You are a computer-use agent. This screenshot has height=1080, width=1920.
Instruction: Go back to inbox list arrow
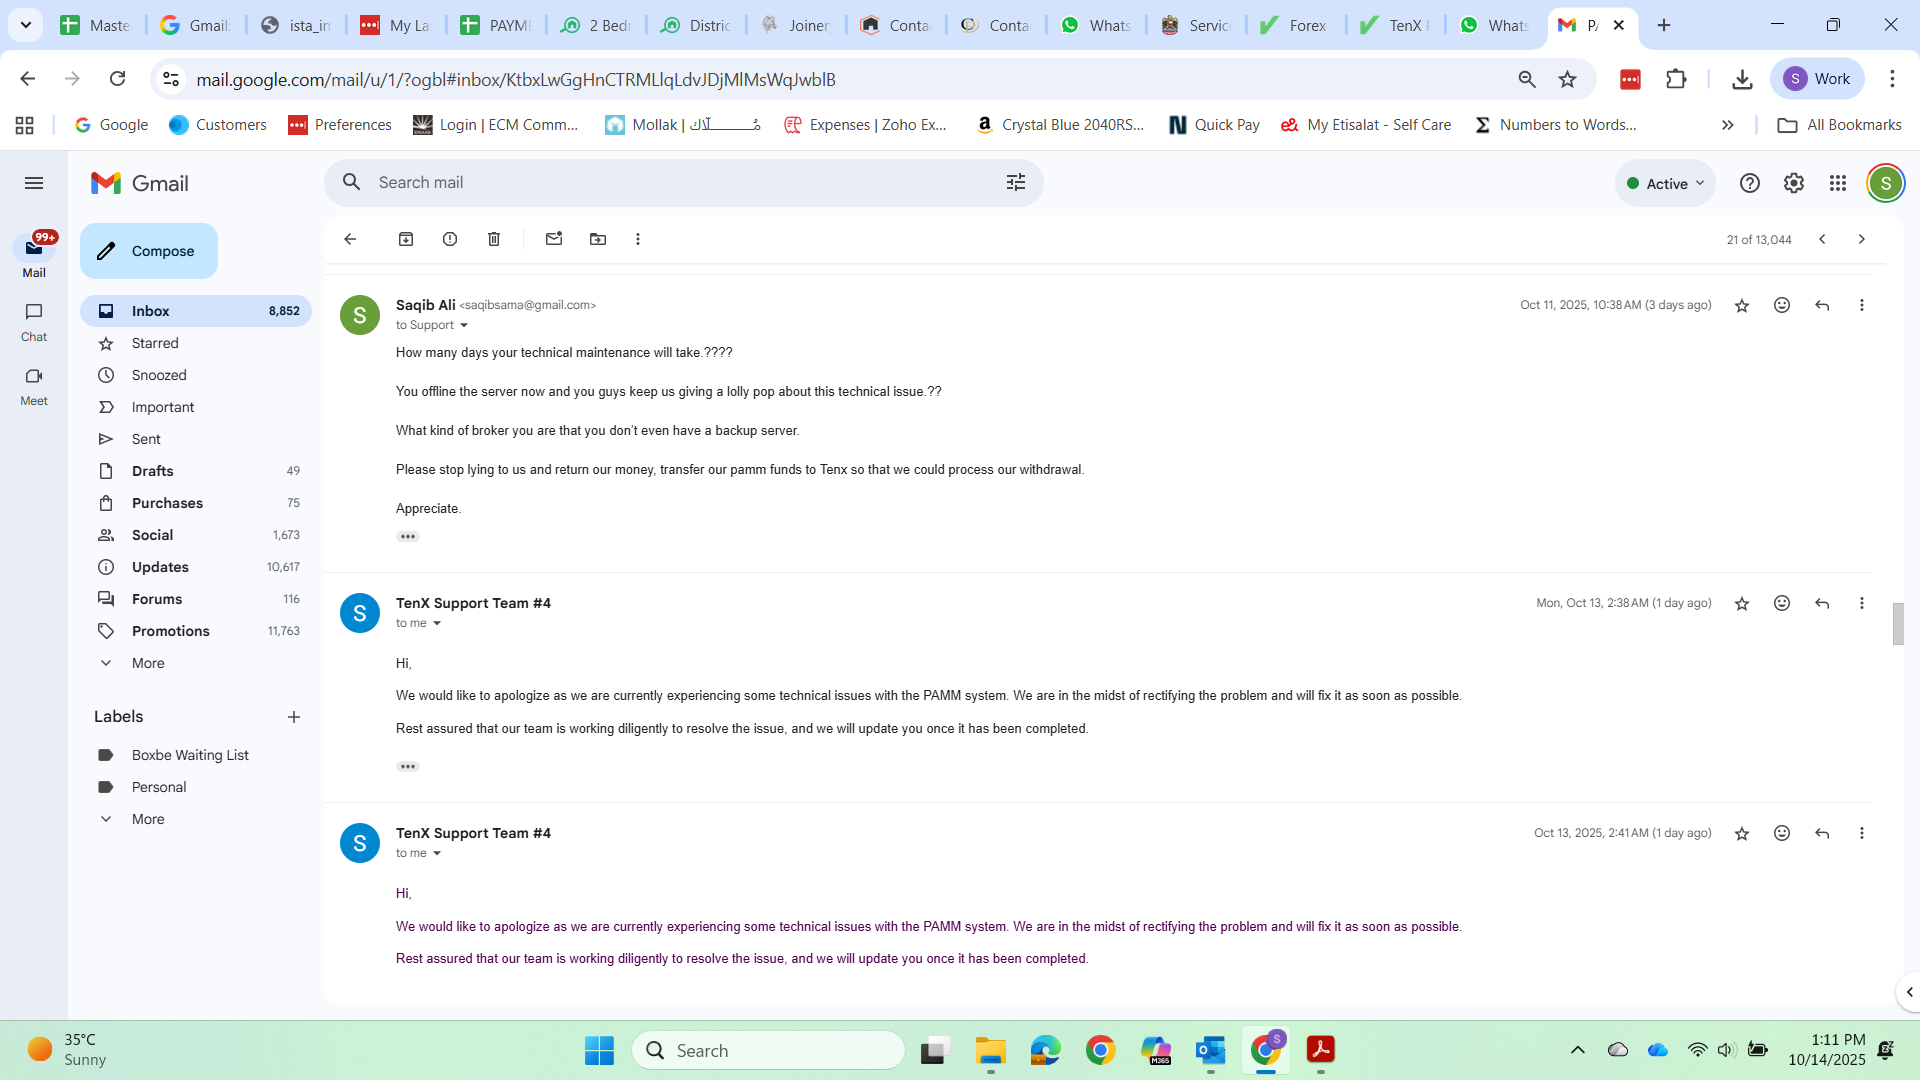pos(350,239)
